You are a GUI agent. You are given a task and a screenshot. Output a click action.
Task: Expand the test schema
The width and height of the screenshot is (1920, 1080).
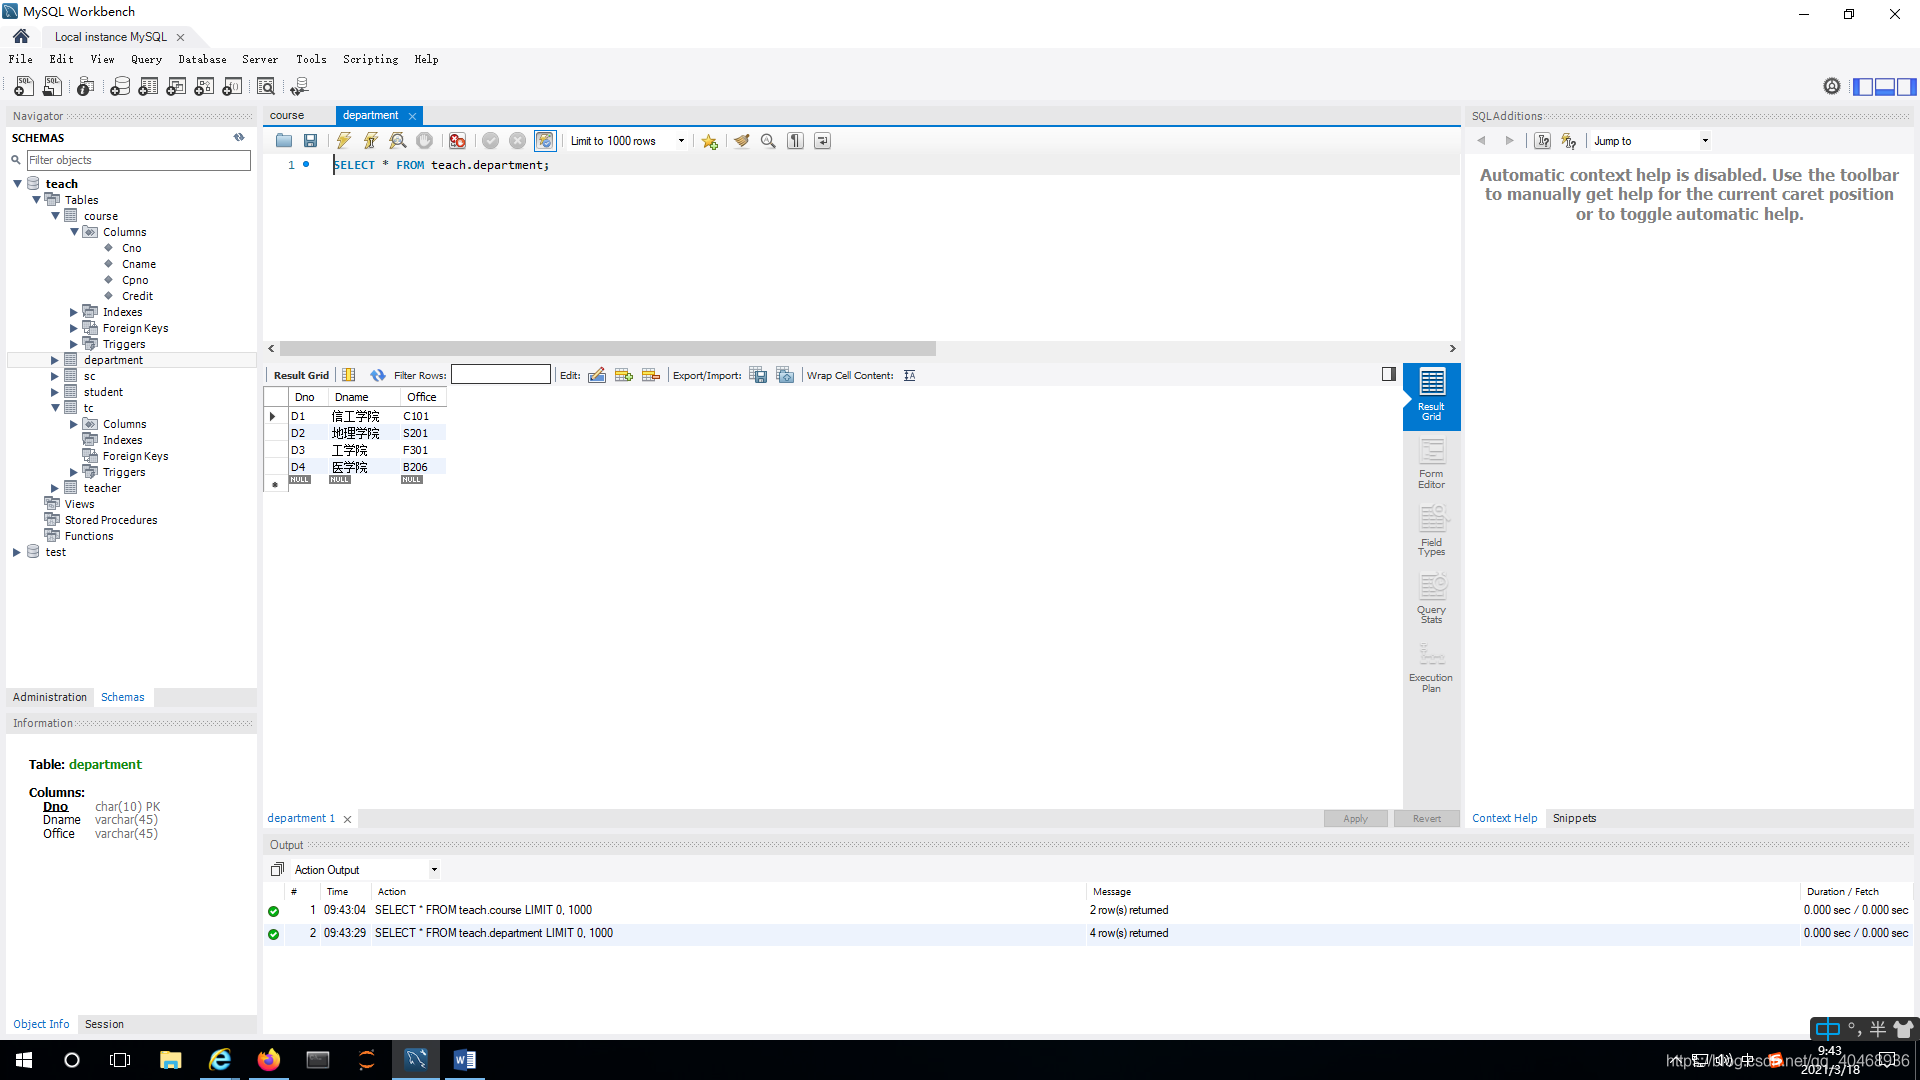coord(17,552)
